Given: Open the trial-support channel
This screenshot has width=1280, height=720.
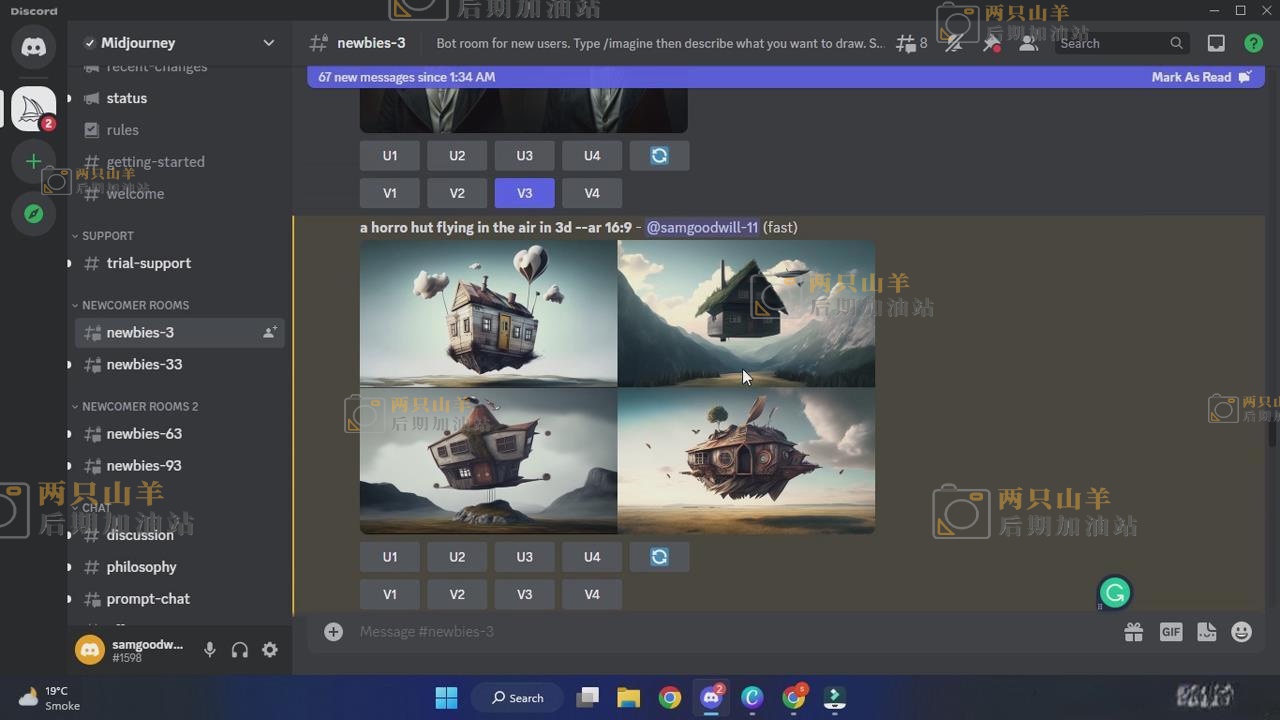Looking at the screenshot, I should 148,263.
